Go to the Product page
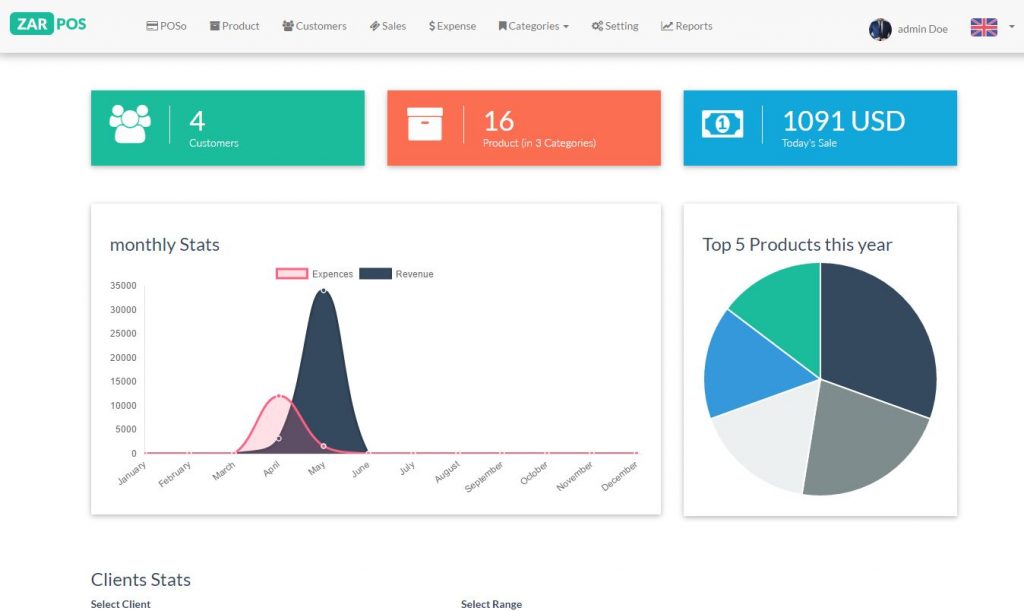Screen dimensions: 1024x611 tap(234, 26)
